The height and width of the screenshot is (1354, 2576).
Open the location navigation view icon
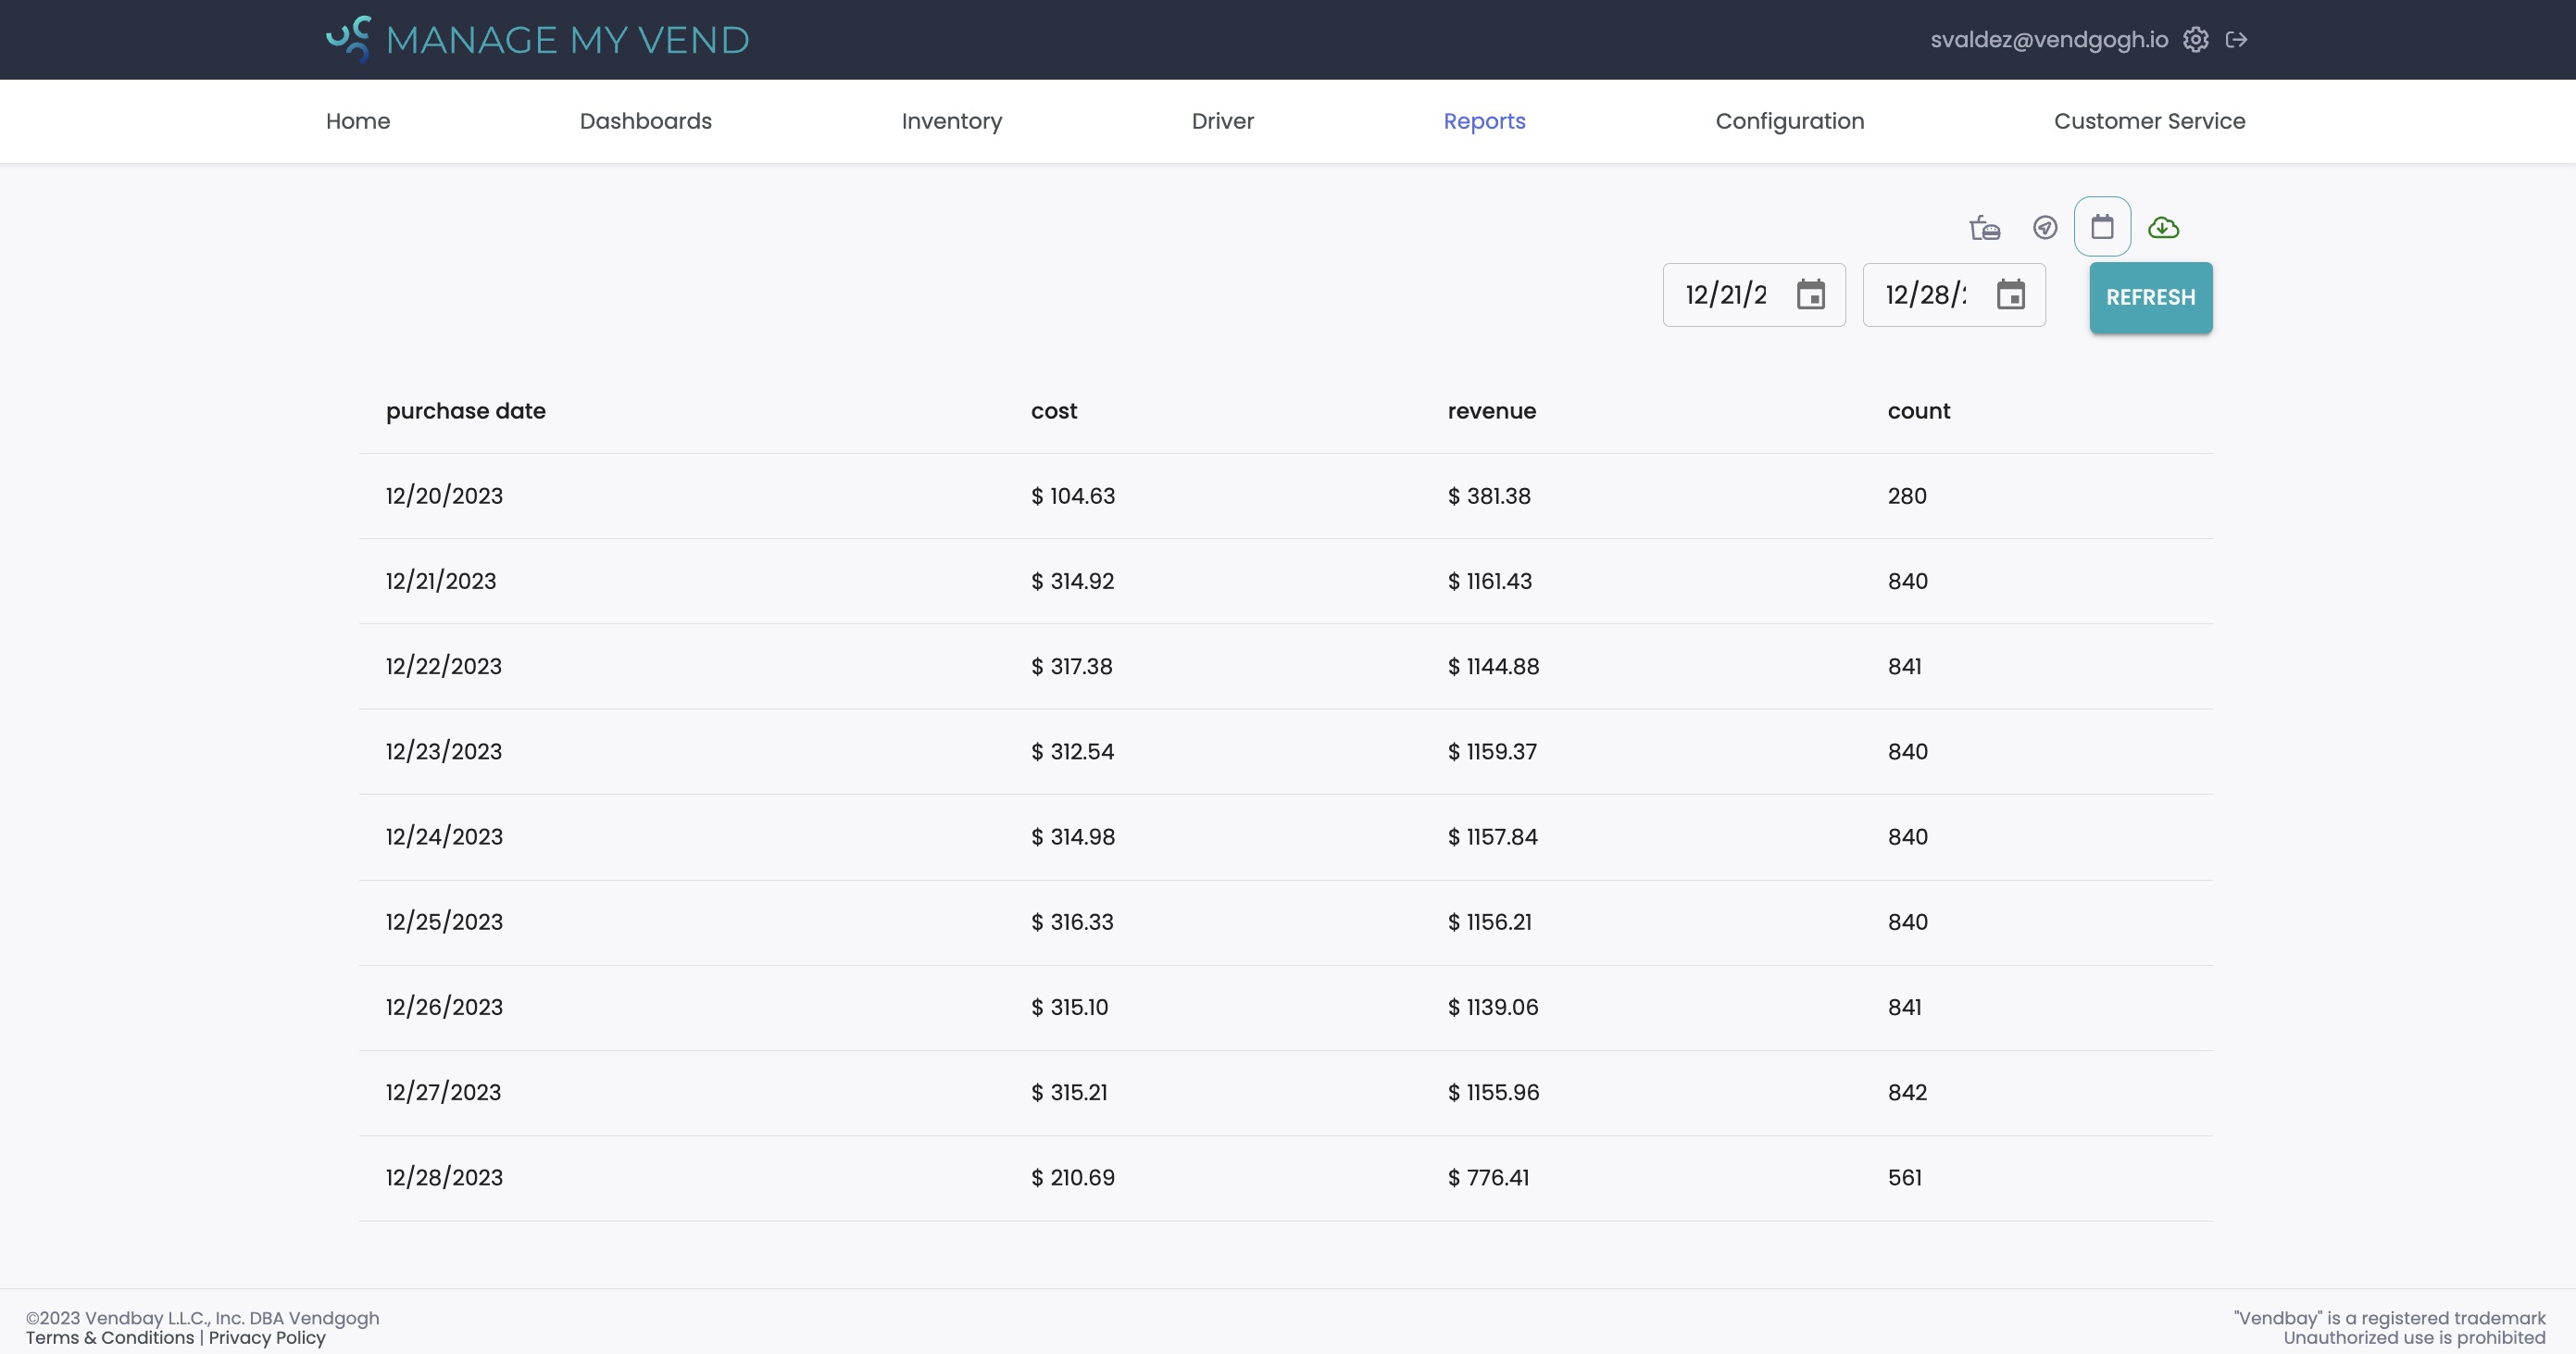click(2044, 227)
